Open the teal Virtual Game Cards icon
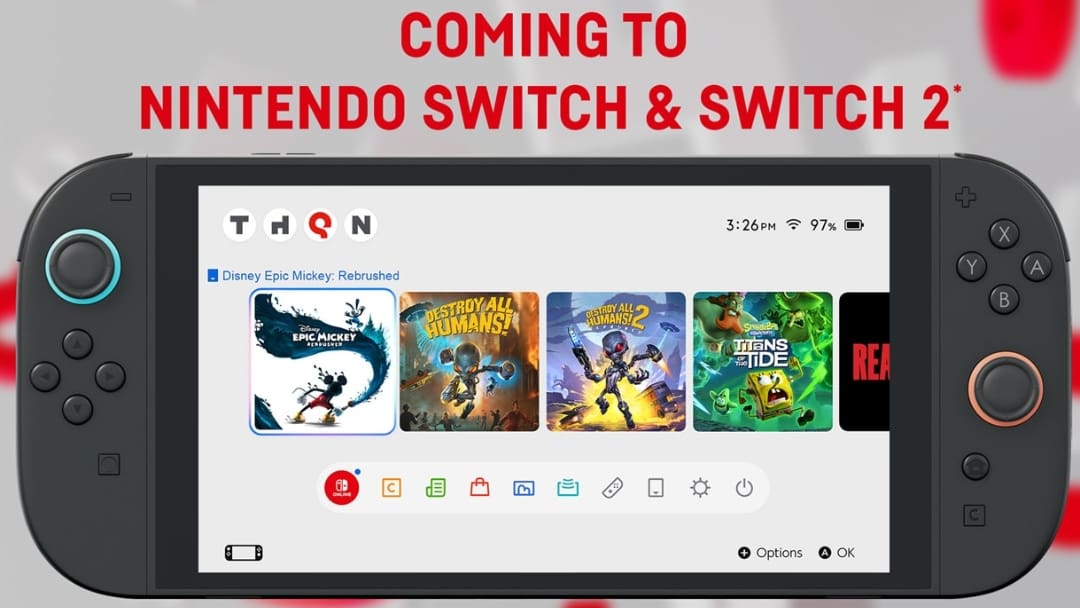Screen dimensions: 1080x608 point(567,488)
